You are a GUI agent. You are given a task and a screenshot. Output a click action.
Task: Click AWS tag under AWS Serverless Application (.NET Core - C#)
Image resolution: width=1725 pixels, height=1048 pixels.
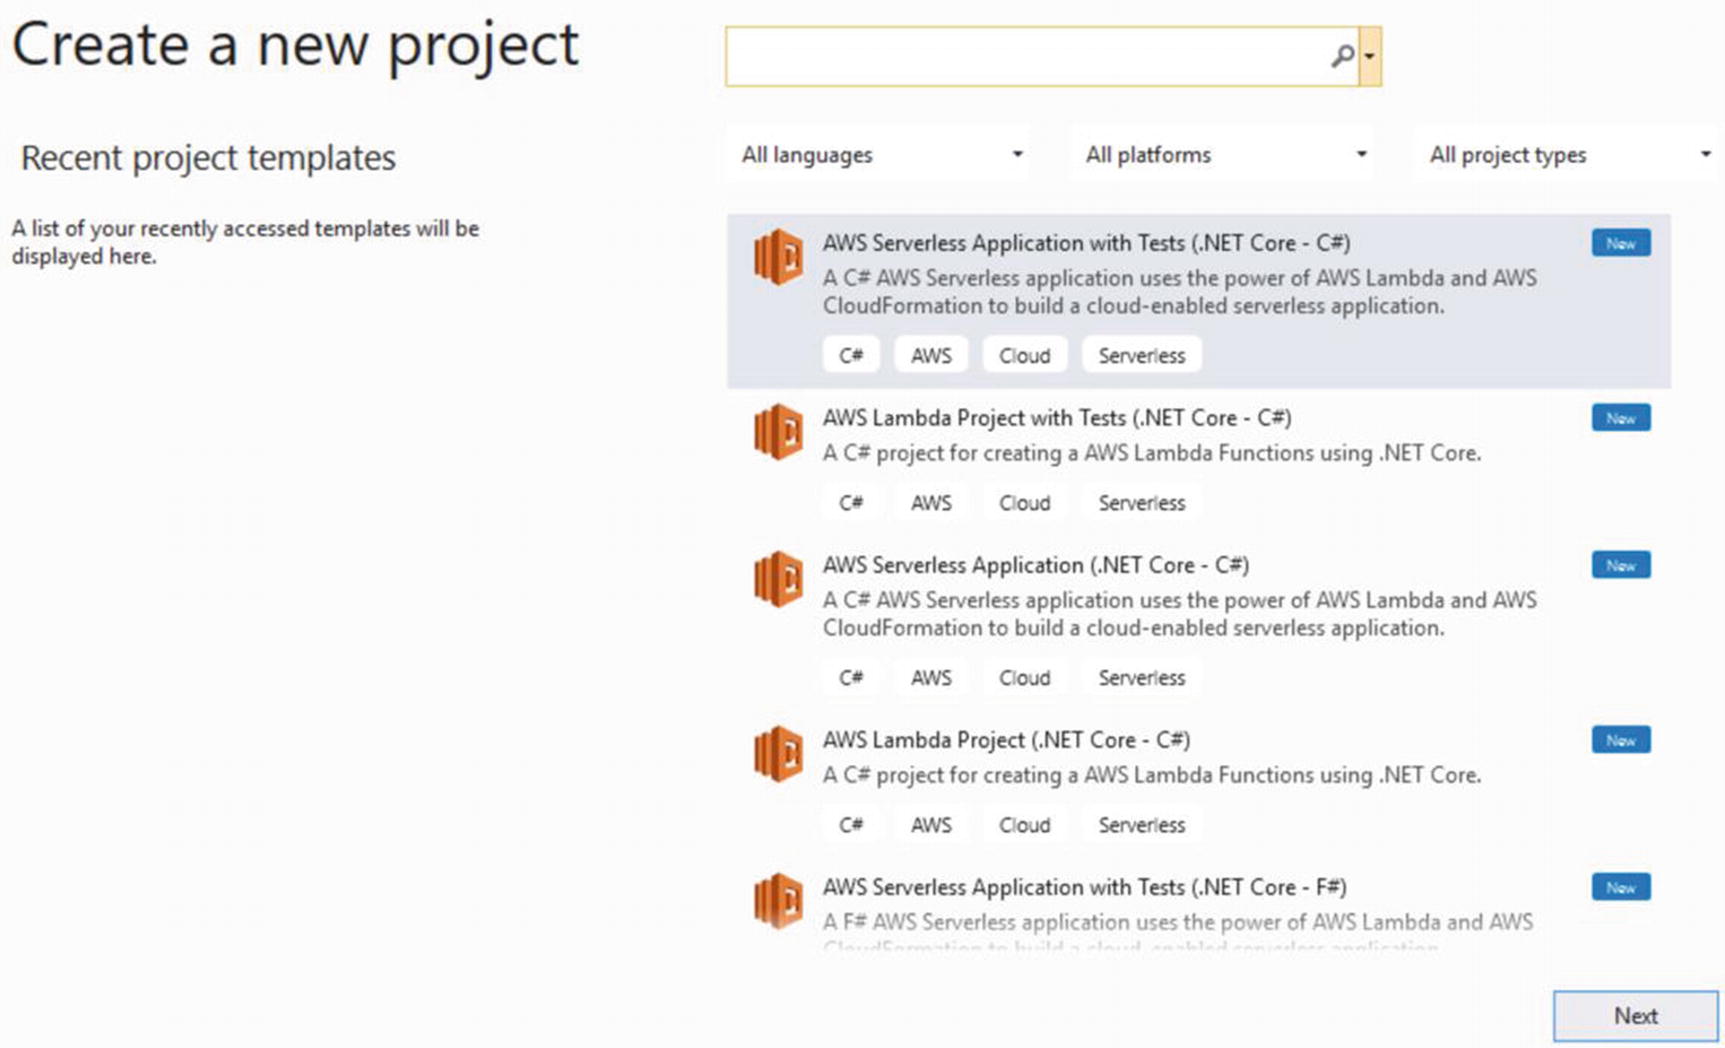931,678
